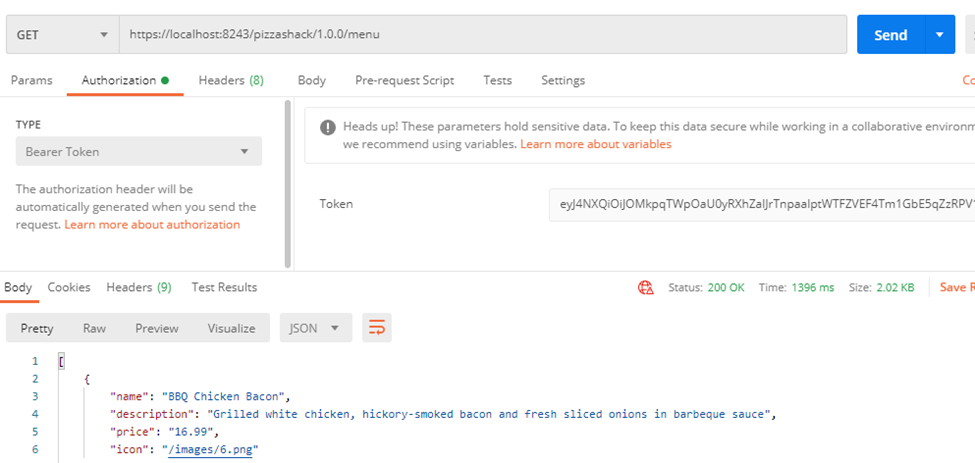This screenshot has height=463, width=975.
Task: Click the /images/6.png link in response
Action: (x=210, y=449)
